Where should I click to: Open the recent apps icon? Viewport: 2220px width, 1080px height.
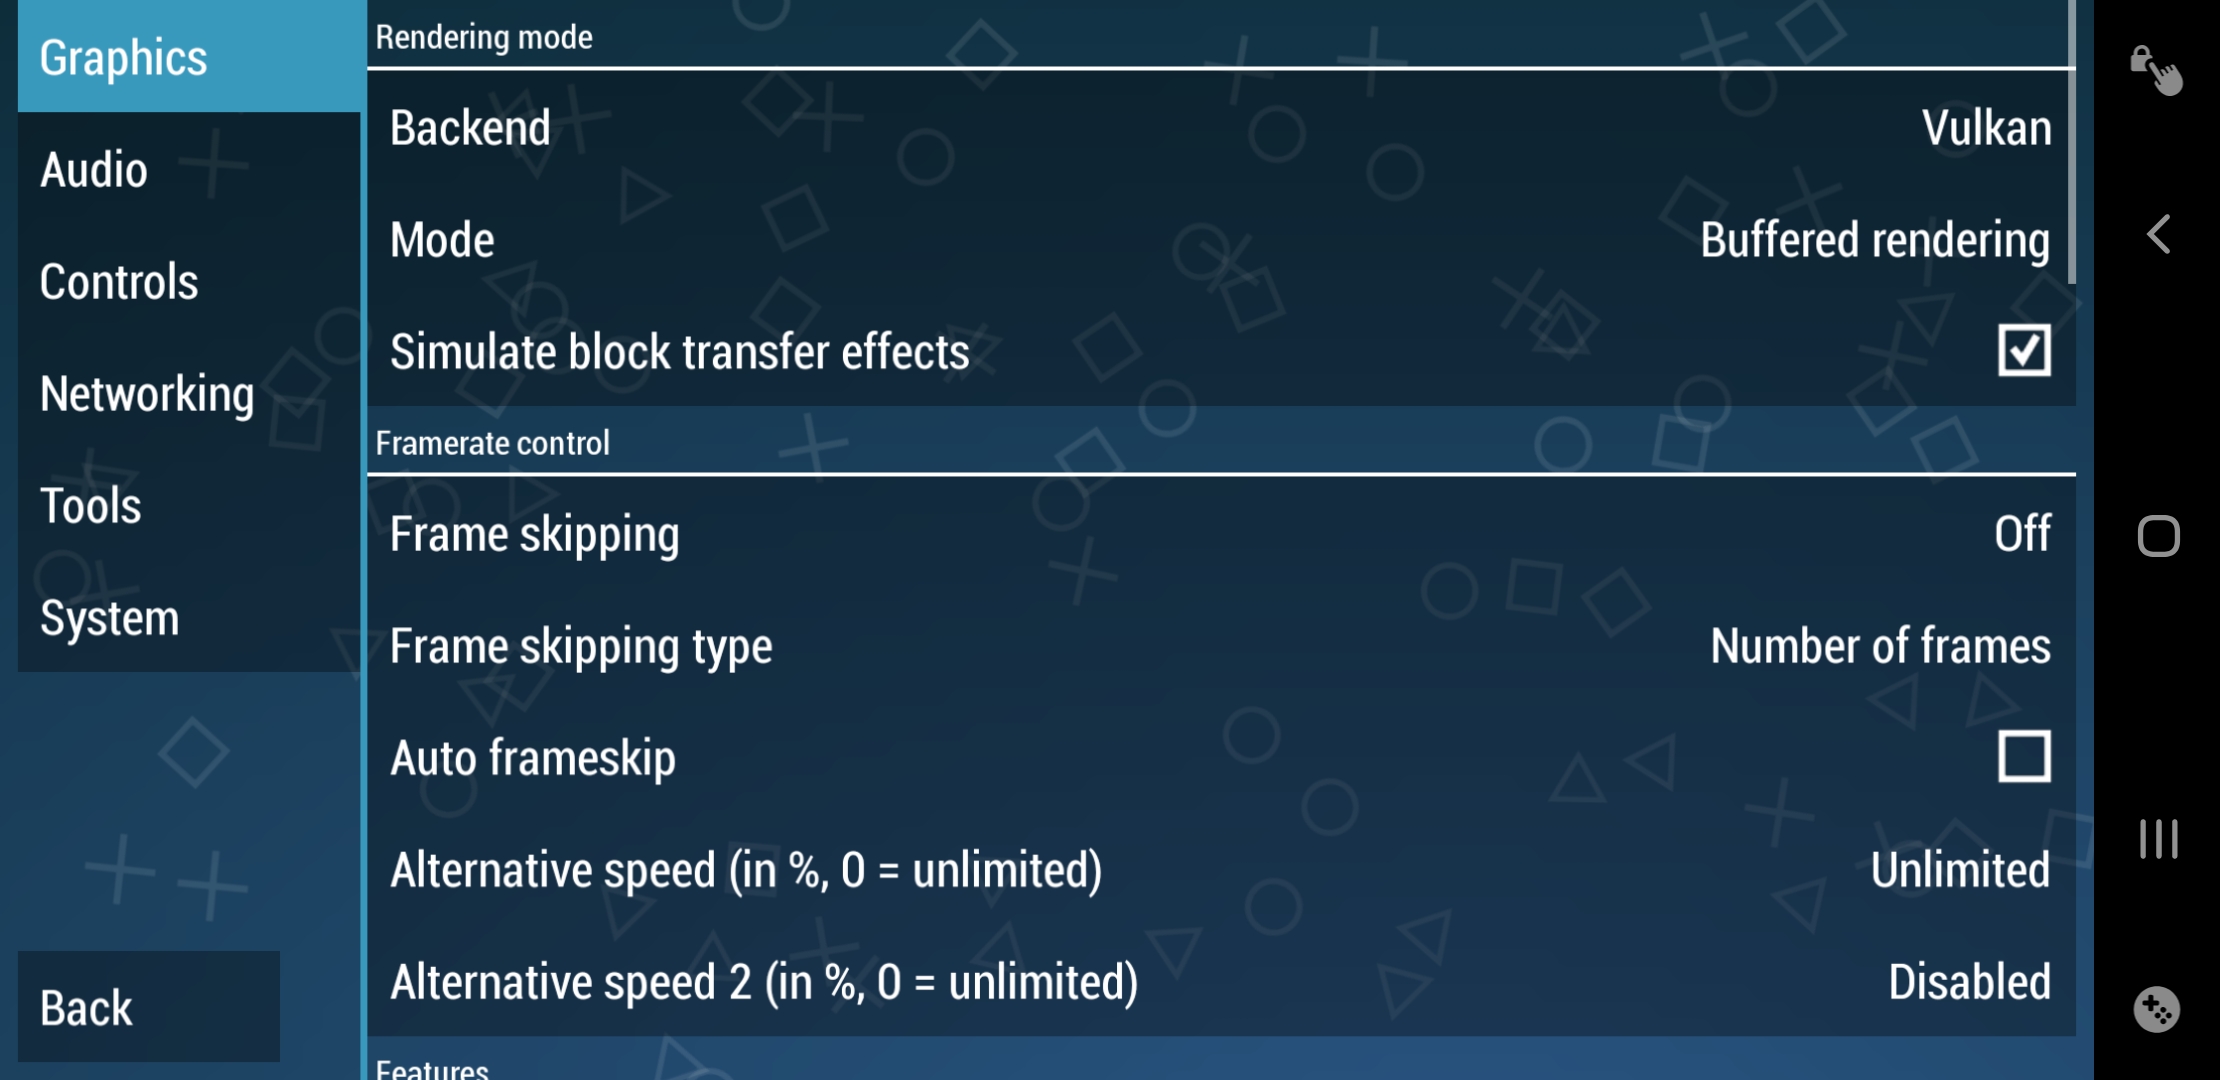[x=2158, y=839]
